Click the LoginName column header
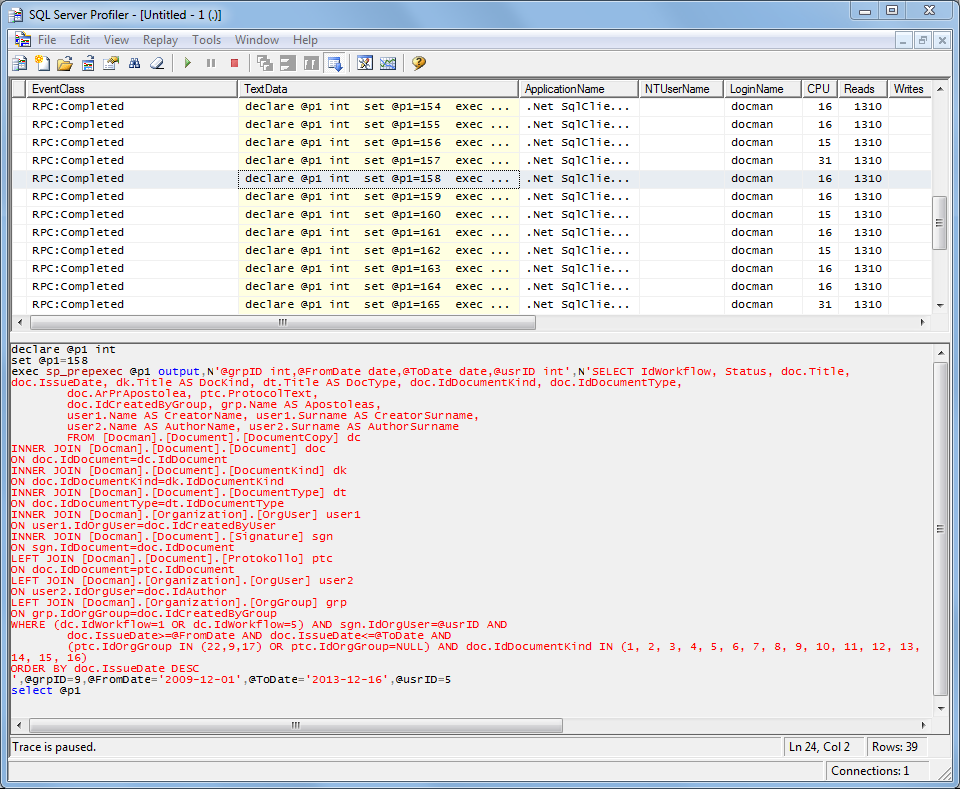 pos(762,89)
